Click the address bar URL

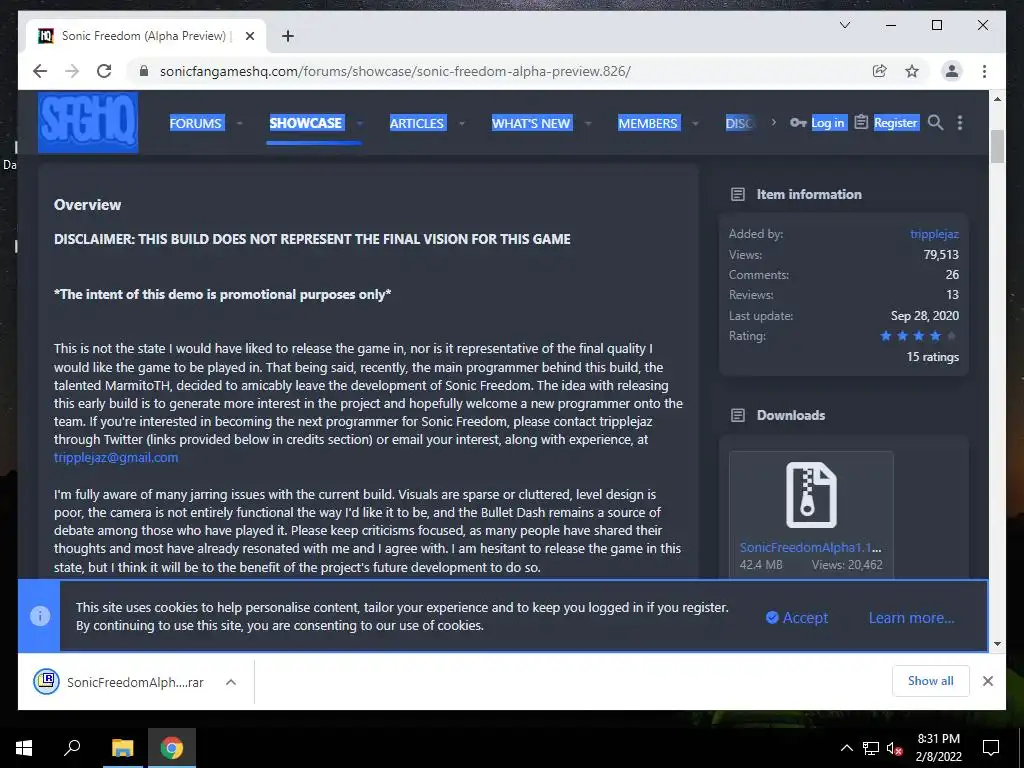tap(395, 71)
